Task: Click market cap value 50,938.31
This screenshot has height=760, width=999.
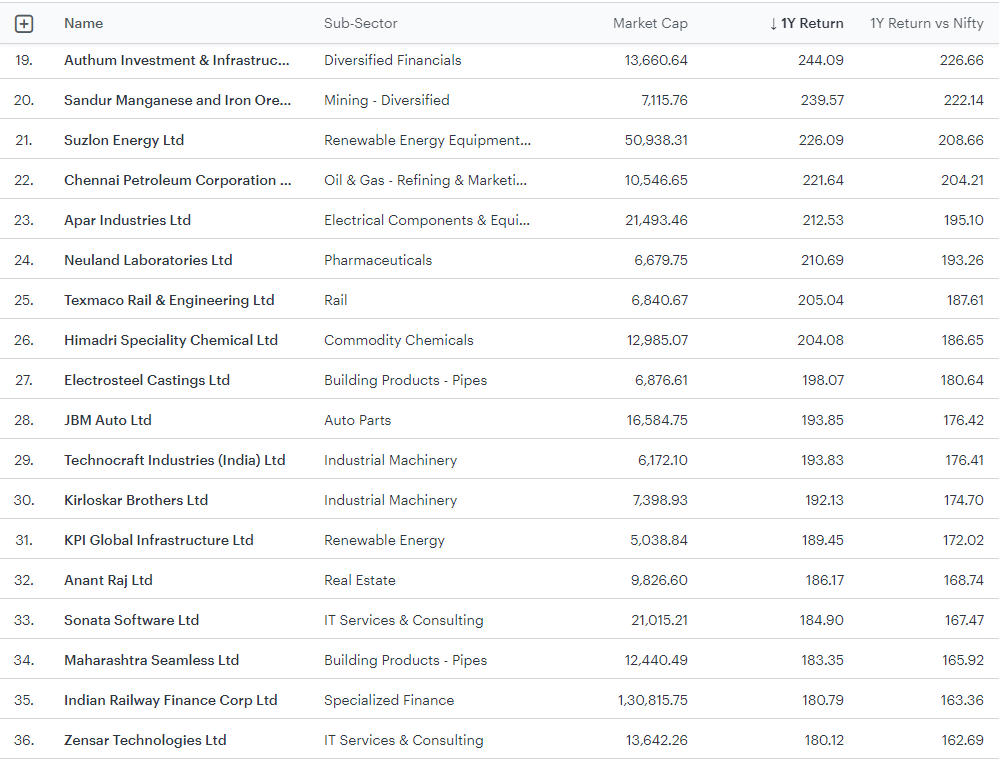Action: (656, 141)
